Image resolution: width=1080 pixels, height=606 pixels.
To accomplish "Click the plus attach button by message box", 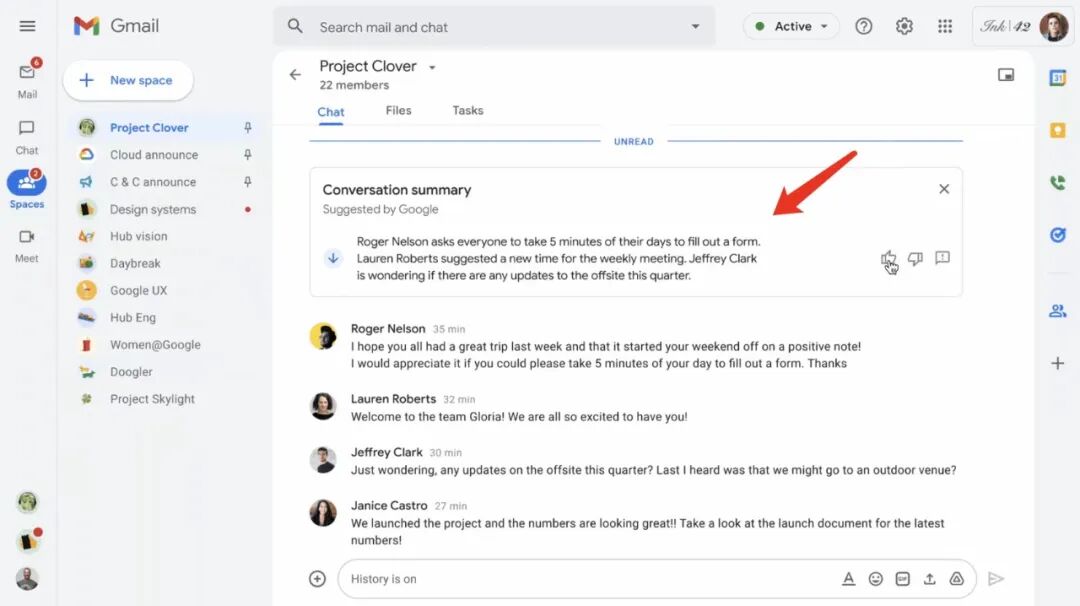I will (x=318, y=579).
